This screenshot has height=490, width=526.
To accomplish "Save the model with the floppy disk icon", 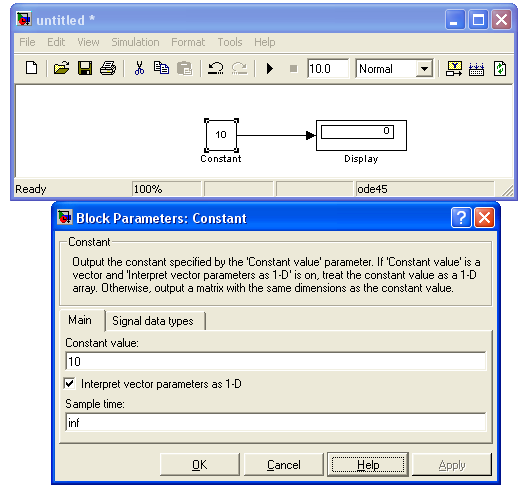I will tap(85, 68).
